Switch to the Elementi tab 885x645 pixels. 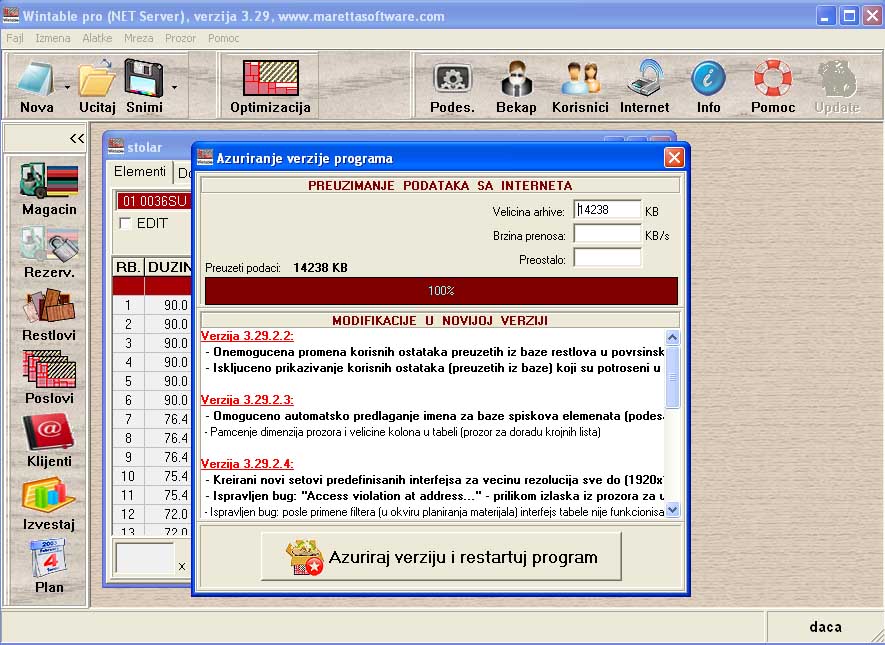[x=140, y=172]
